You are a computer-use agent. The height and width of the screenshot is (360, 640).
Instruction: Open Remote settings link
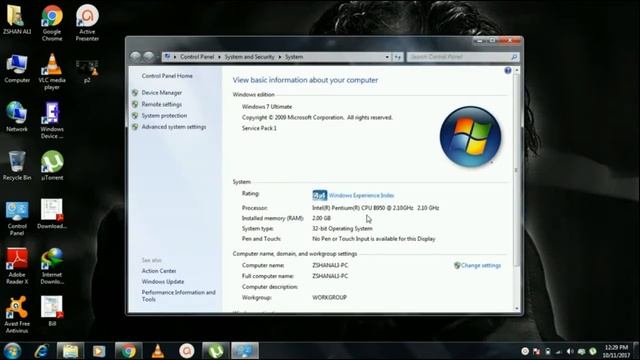(162, 104)
